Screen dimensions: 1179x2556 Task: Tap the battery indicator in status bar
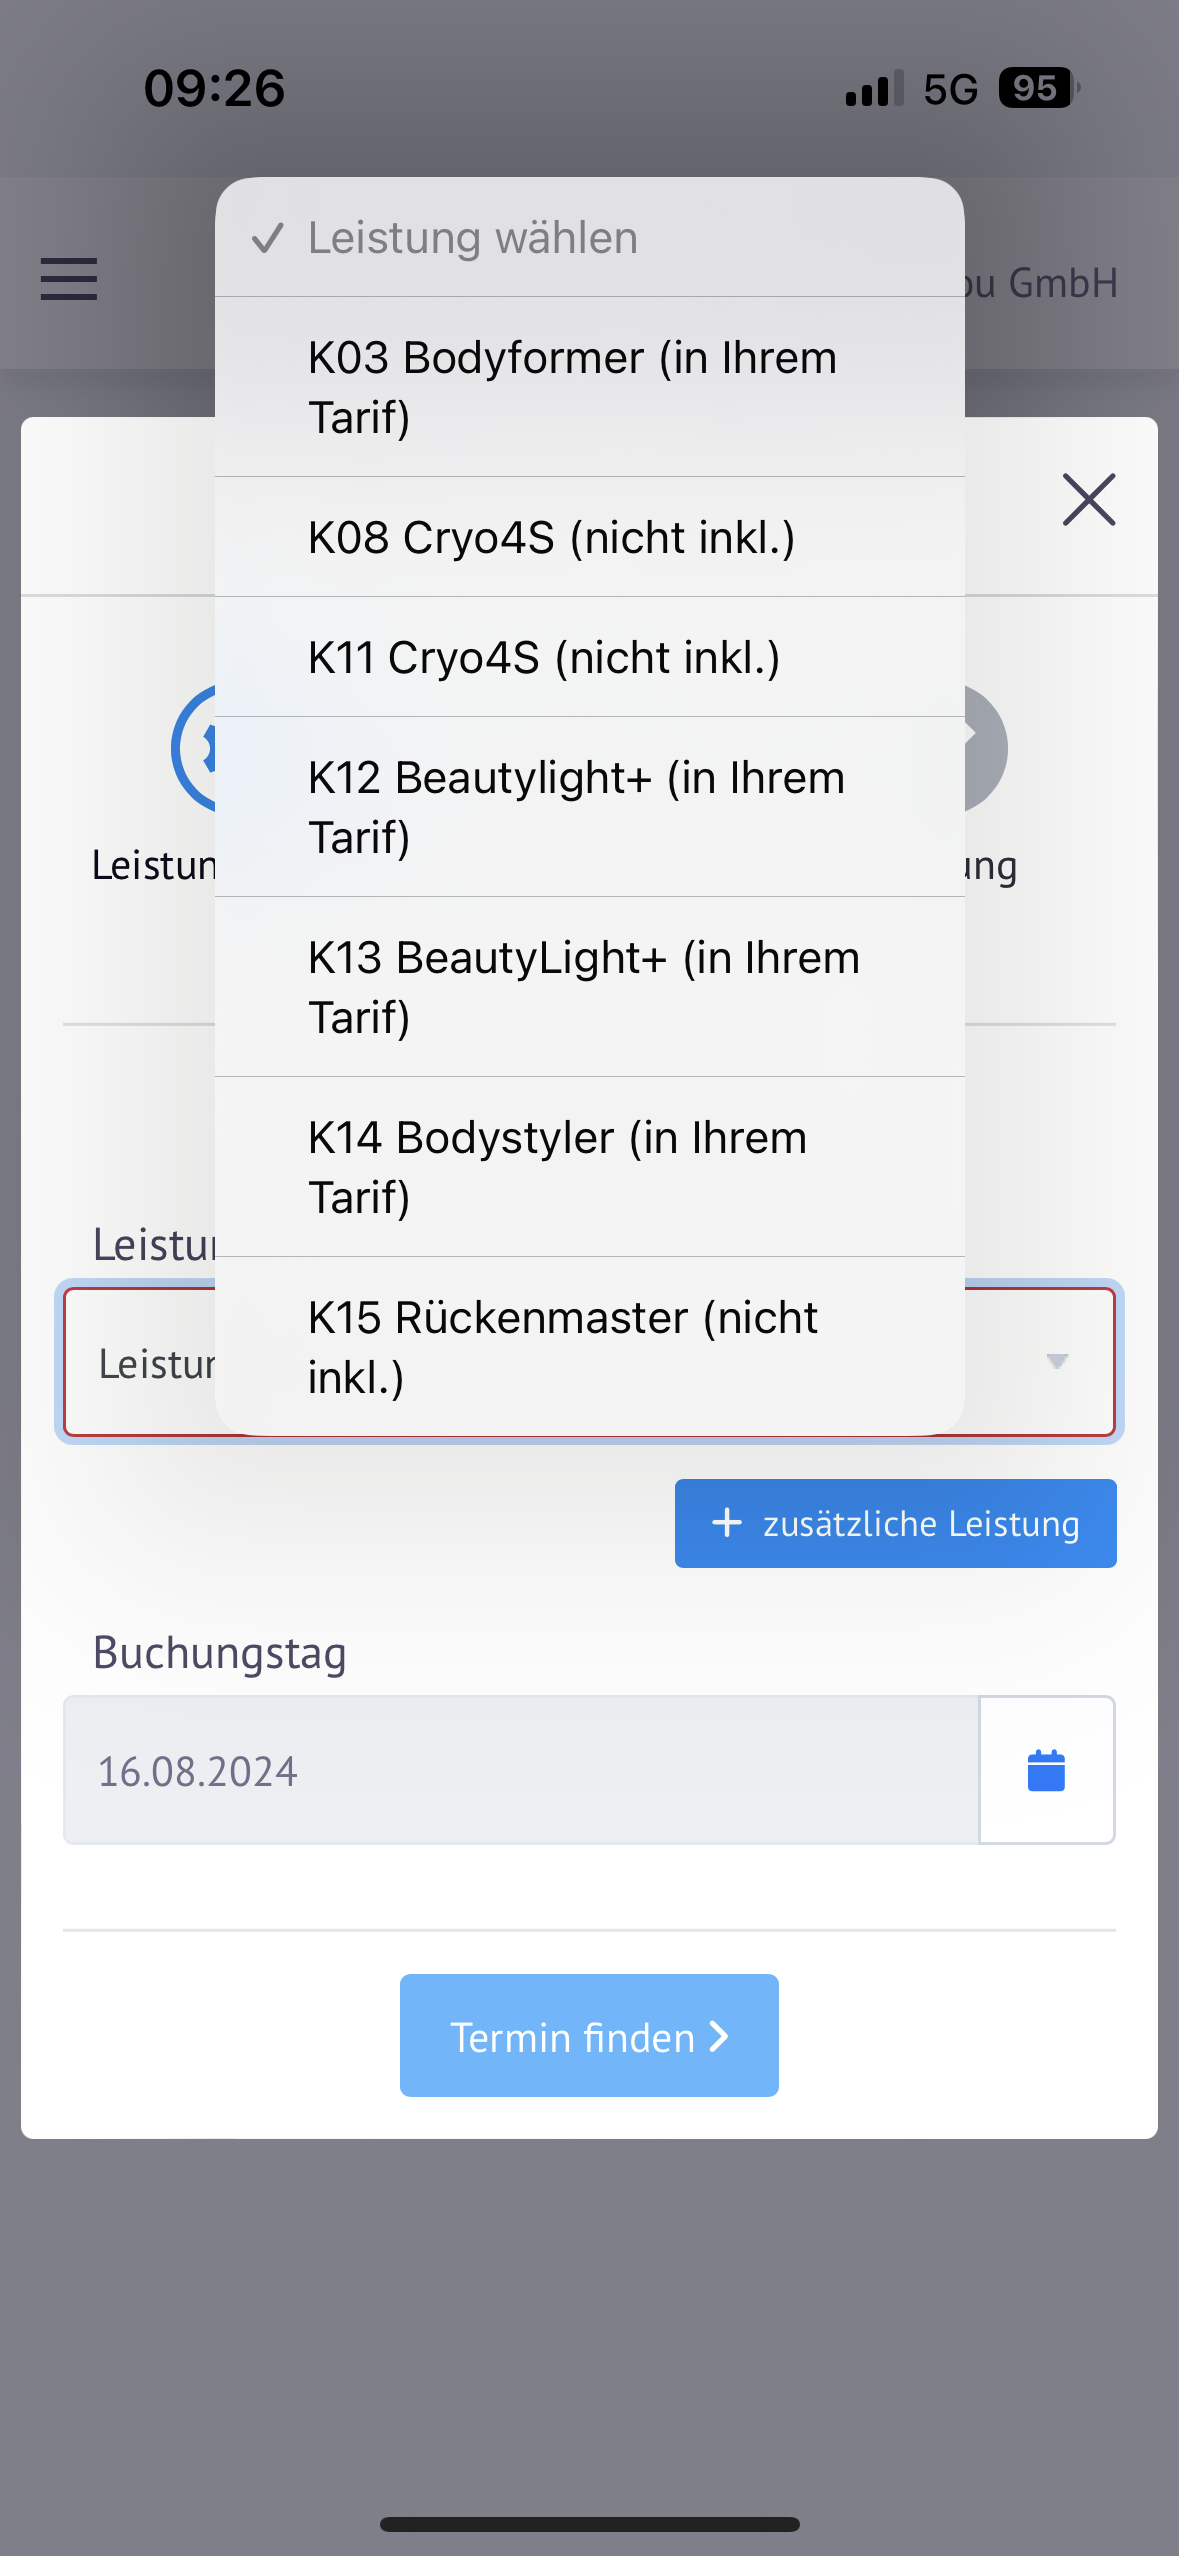tap(1039, 88)
